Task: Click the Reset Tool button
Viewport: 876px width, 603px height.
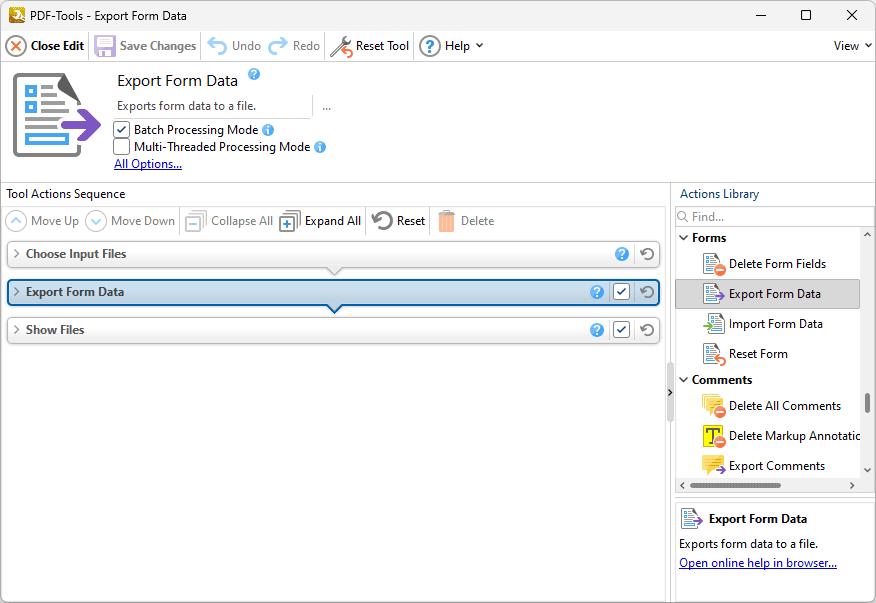Action: coord(370,46)
